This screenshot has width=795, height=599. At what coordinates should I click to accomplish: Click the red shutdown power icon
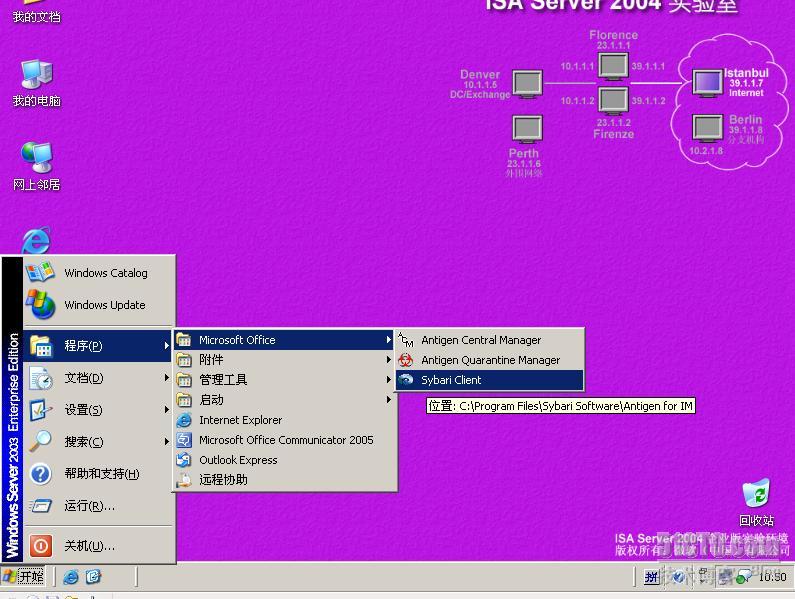tap(41, 546)
